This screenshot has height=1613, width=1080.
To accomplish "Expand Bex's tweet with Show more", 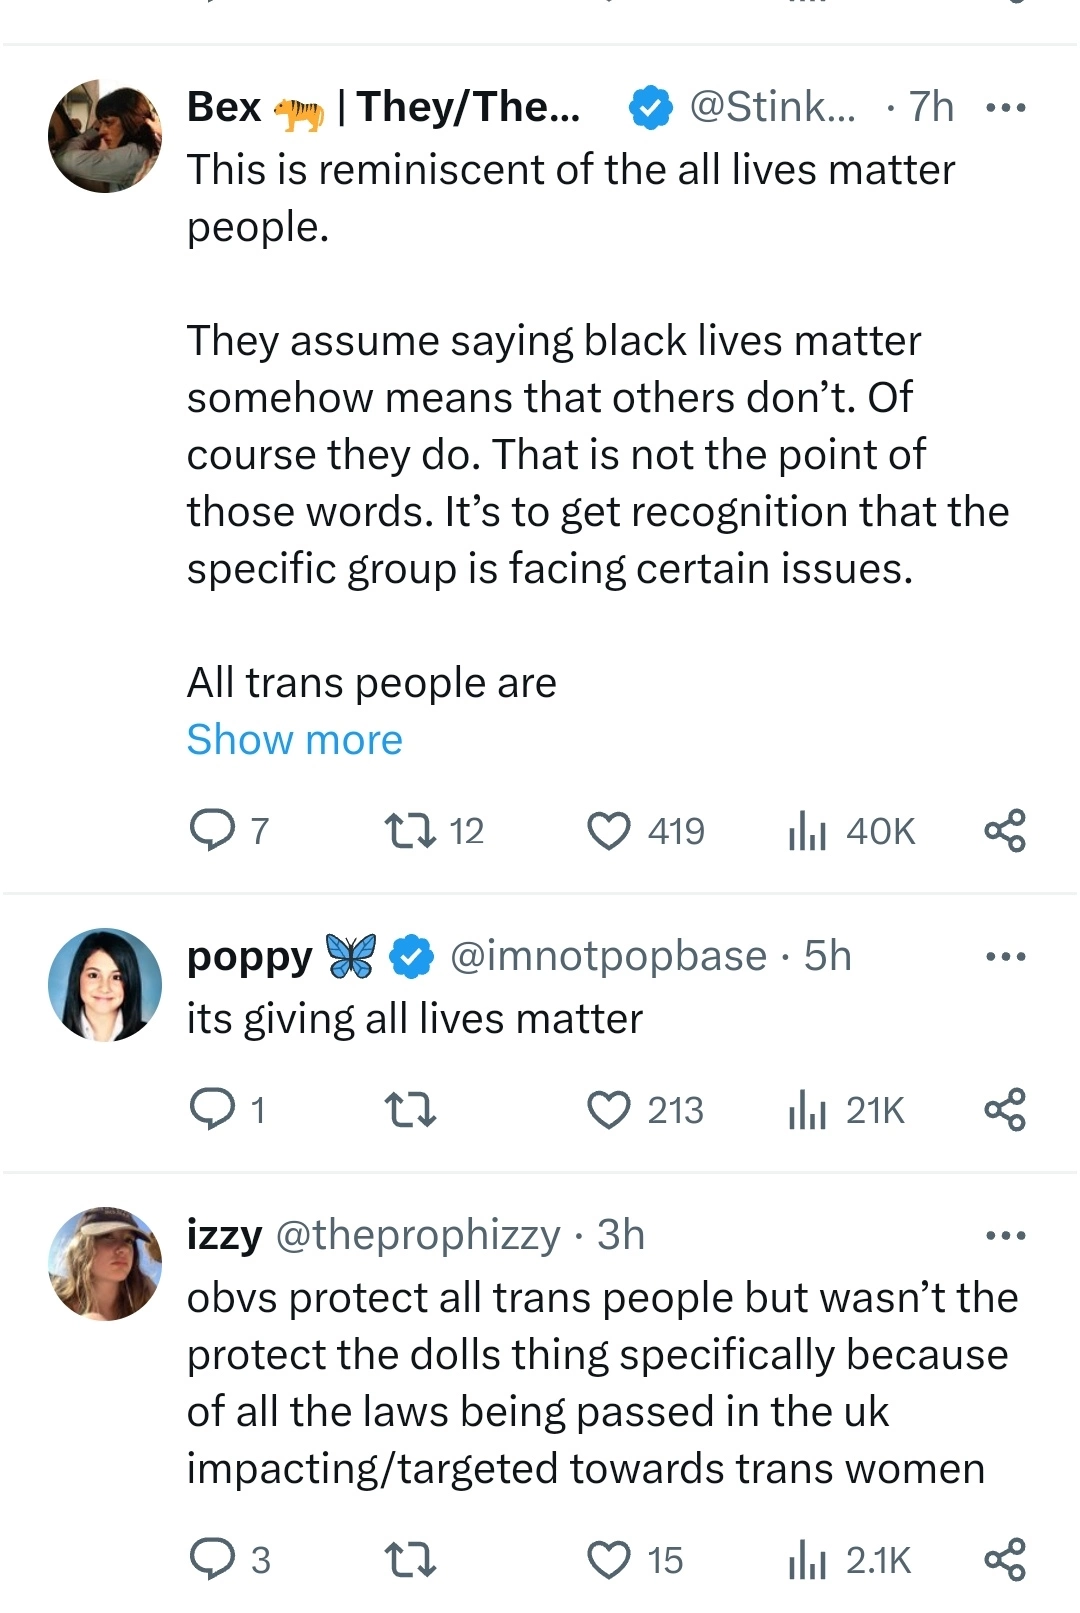I will pos(295,740).
